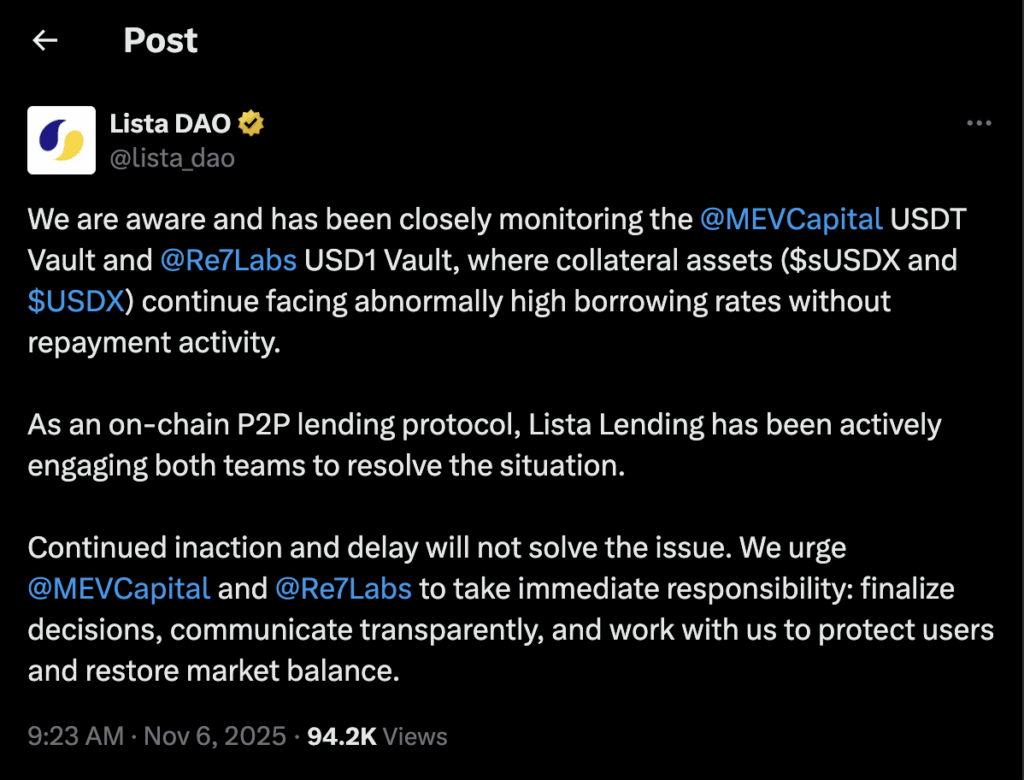Click the gold verified badge next to Lista DAO

click(x=250, y=122)
